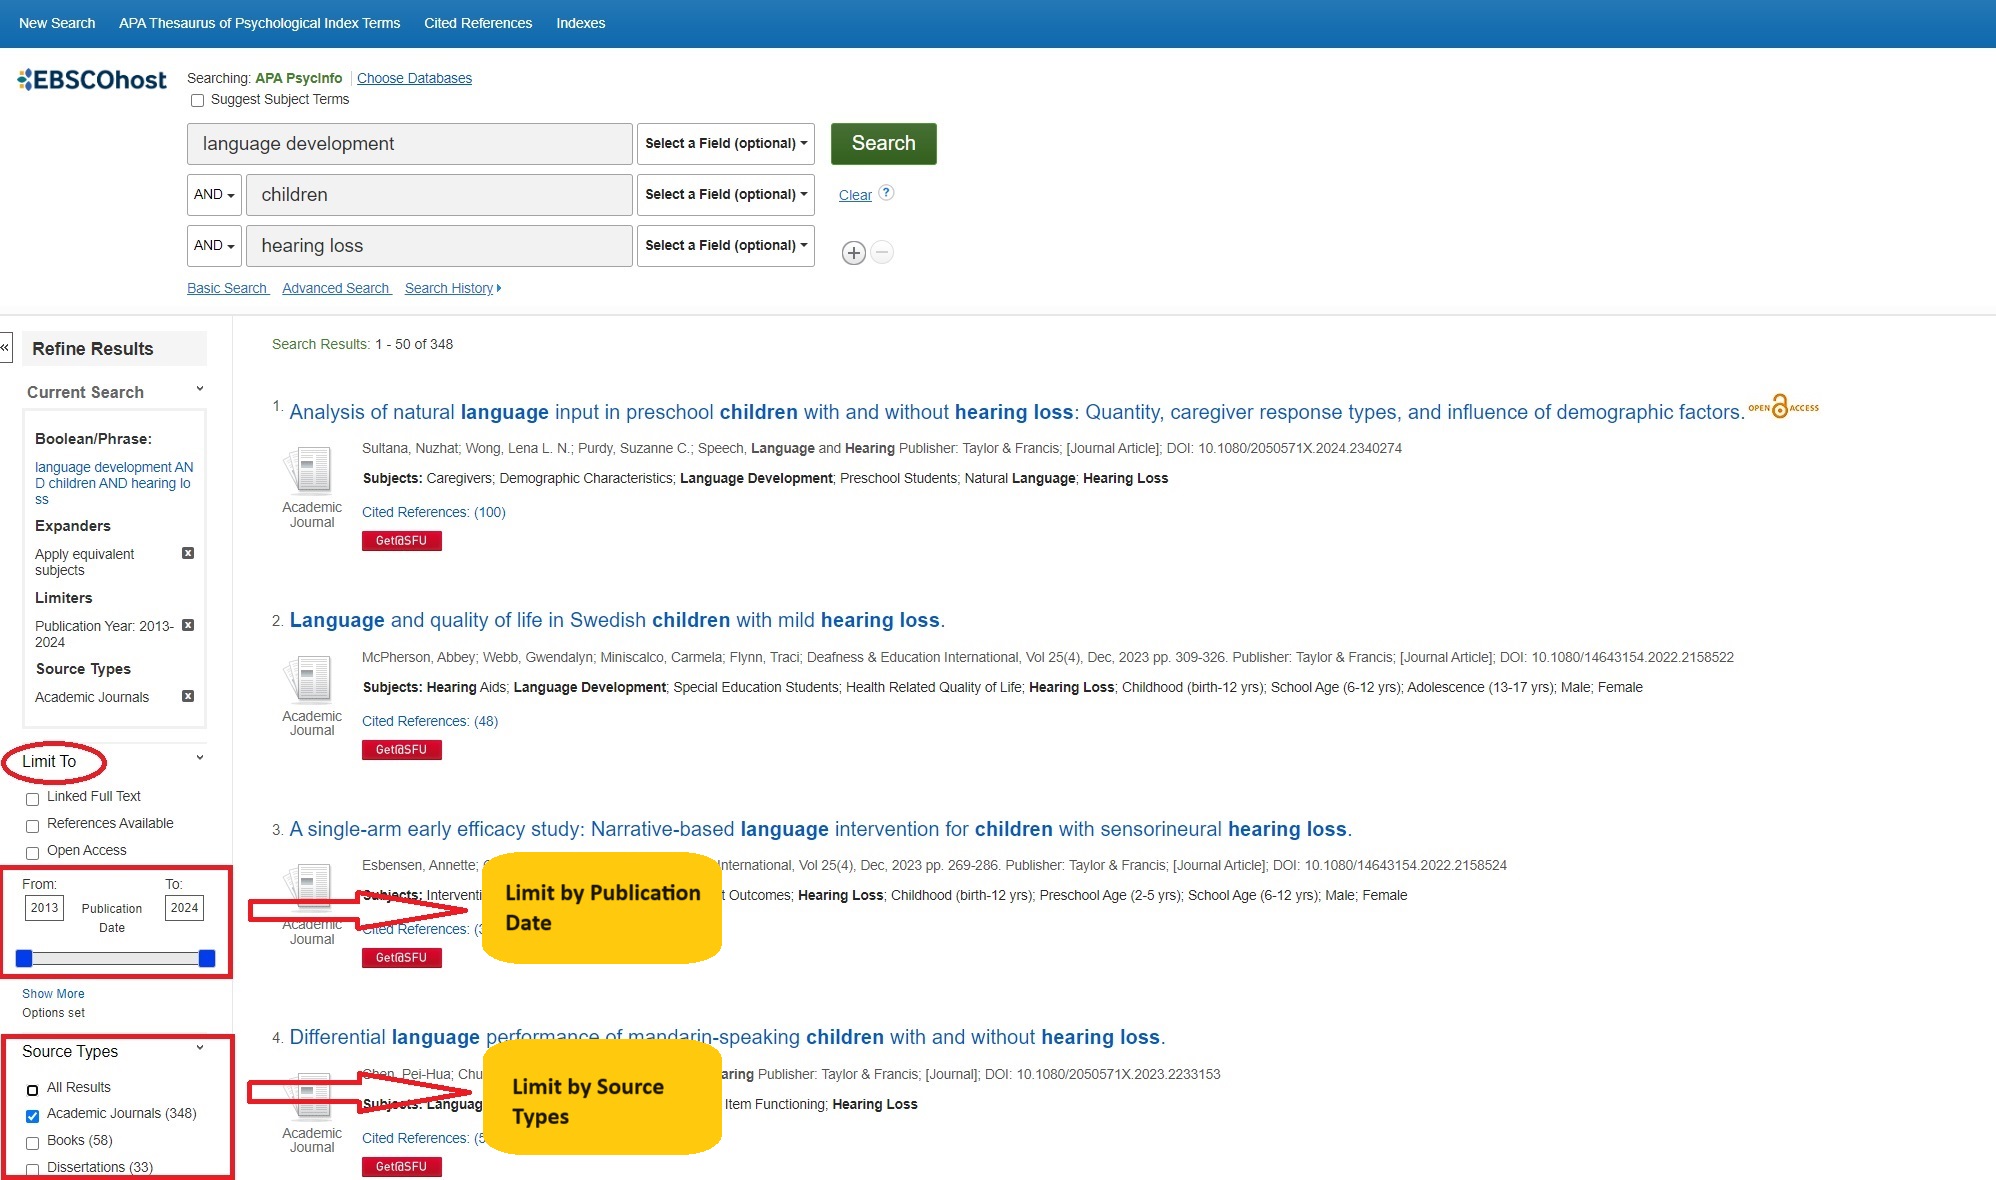The height and width of the screenshot is (1180, 1996).
Task: Uncheck Academic Journals (348) source type
Action: (x=32, y=1116)
